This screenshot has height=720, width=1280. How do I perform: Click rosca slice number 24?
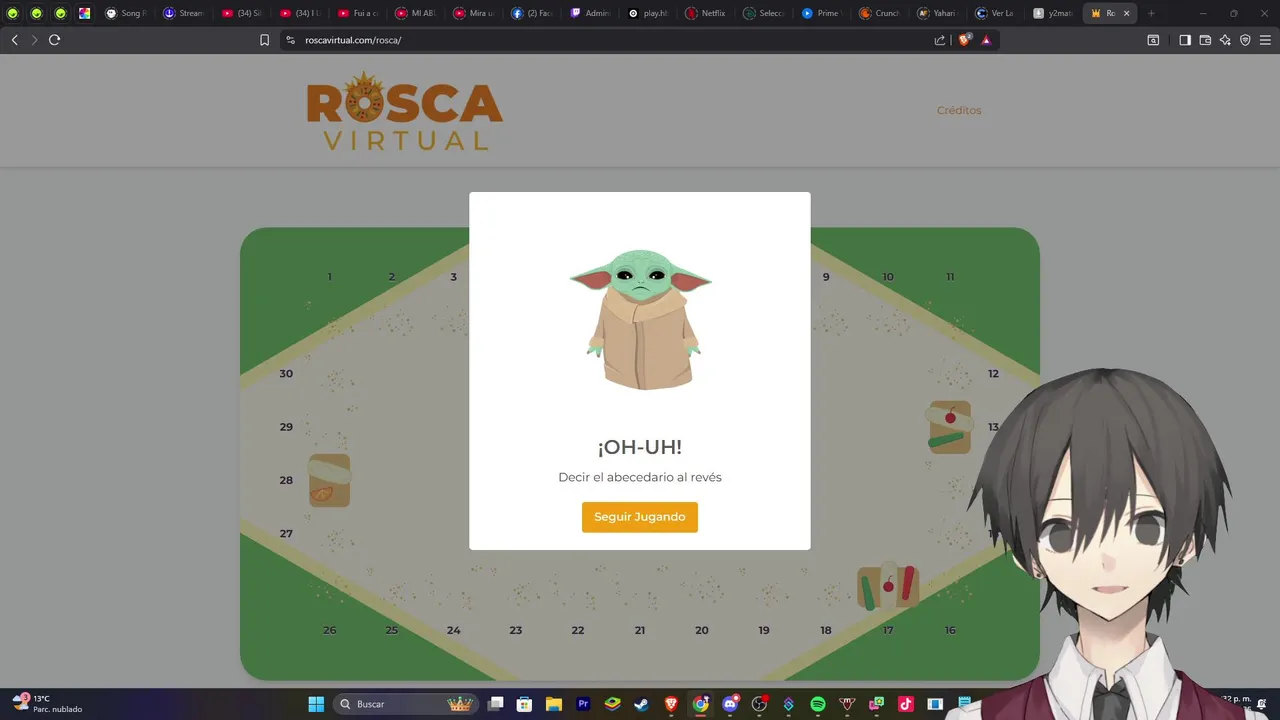pyautogui.click(x=454, y=630)
